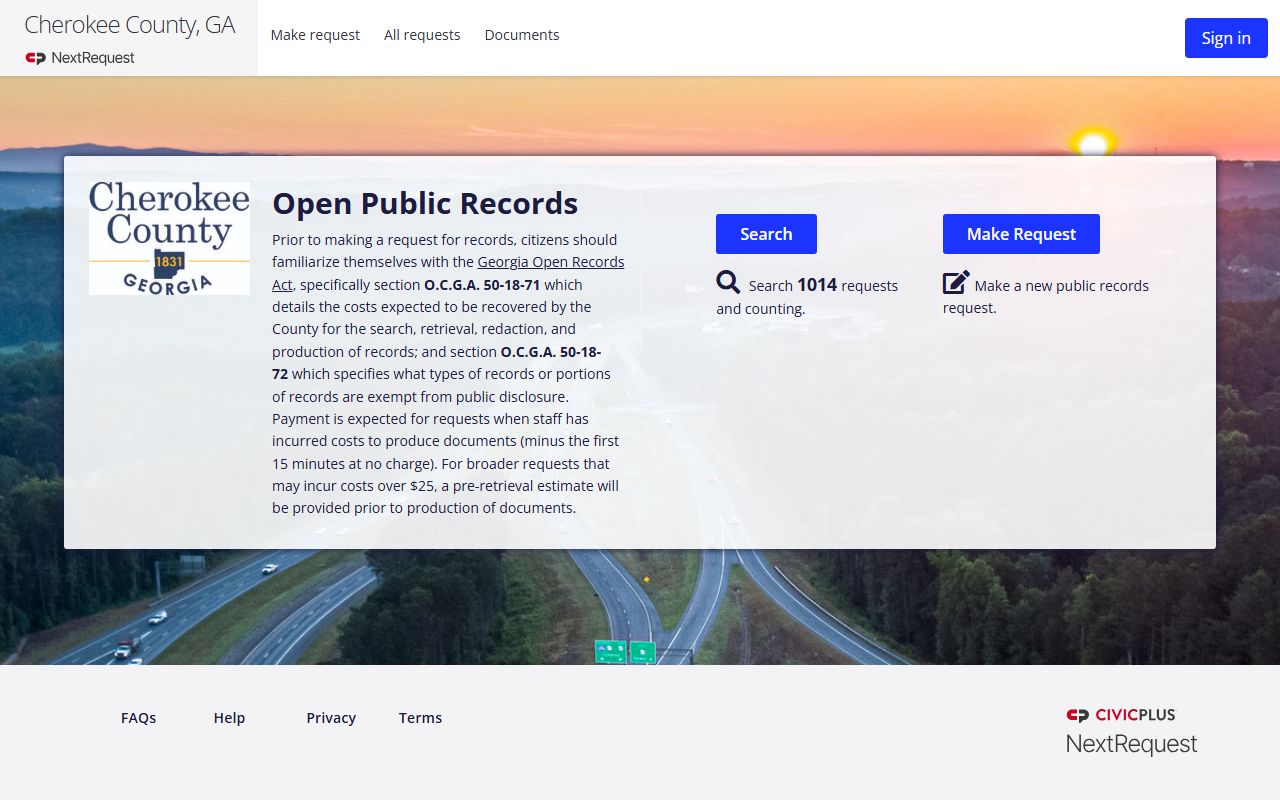This screenshot has height=800, width=1280.
Task: Click the Cherokee County Georgia logo
Action: [x=169, y=238]
